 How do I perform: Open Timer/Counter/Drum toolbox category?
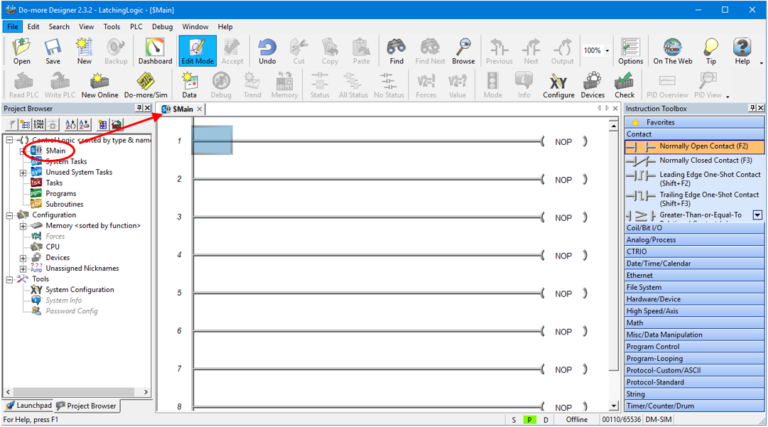coord(694,406)
